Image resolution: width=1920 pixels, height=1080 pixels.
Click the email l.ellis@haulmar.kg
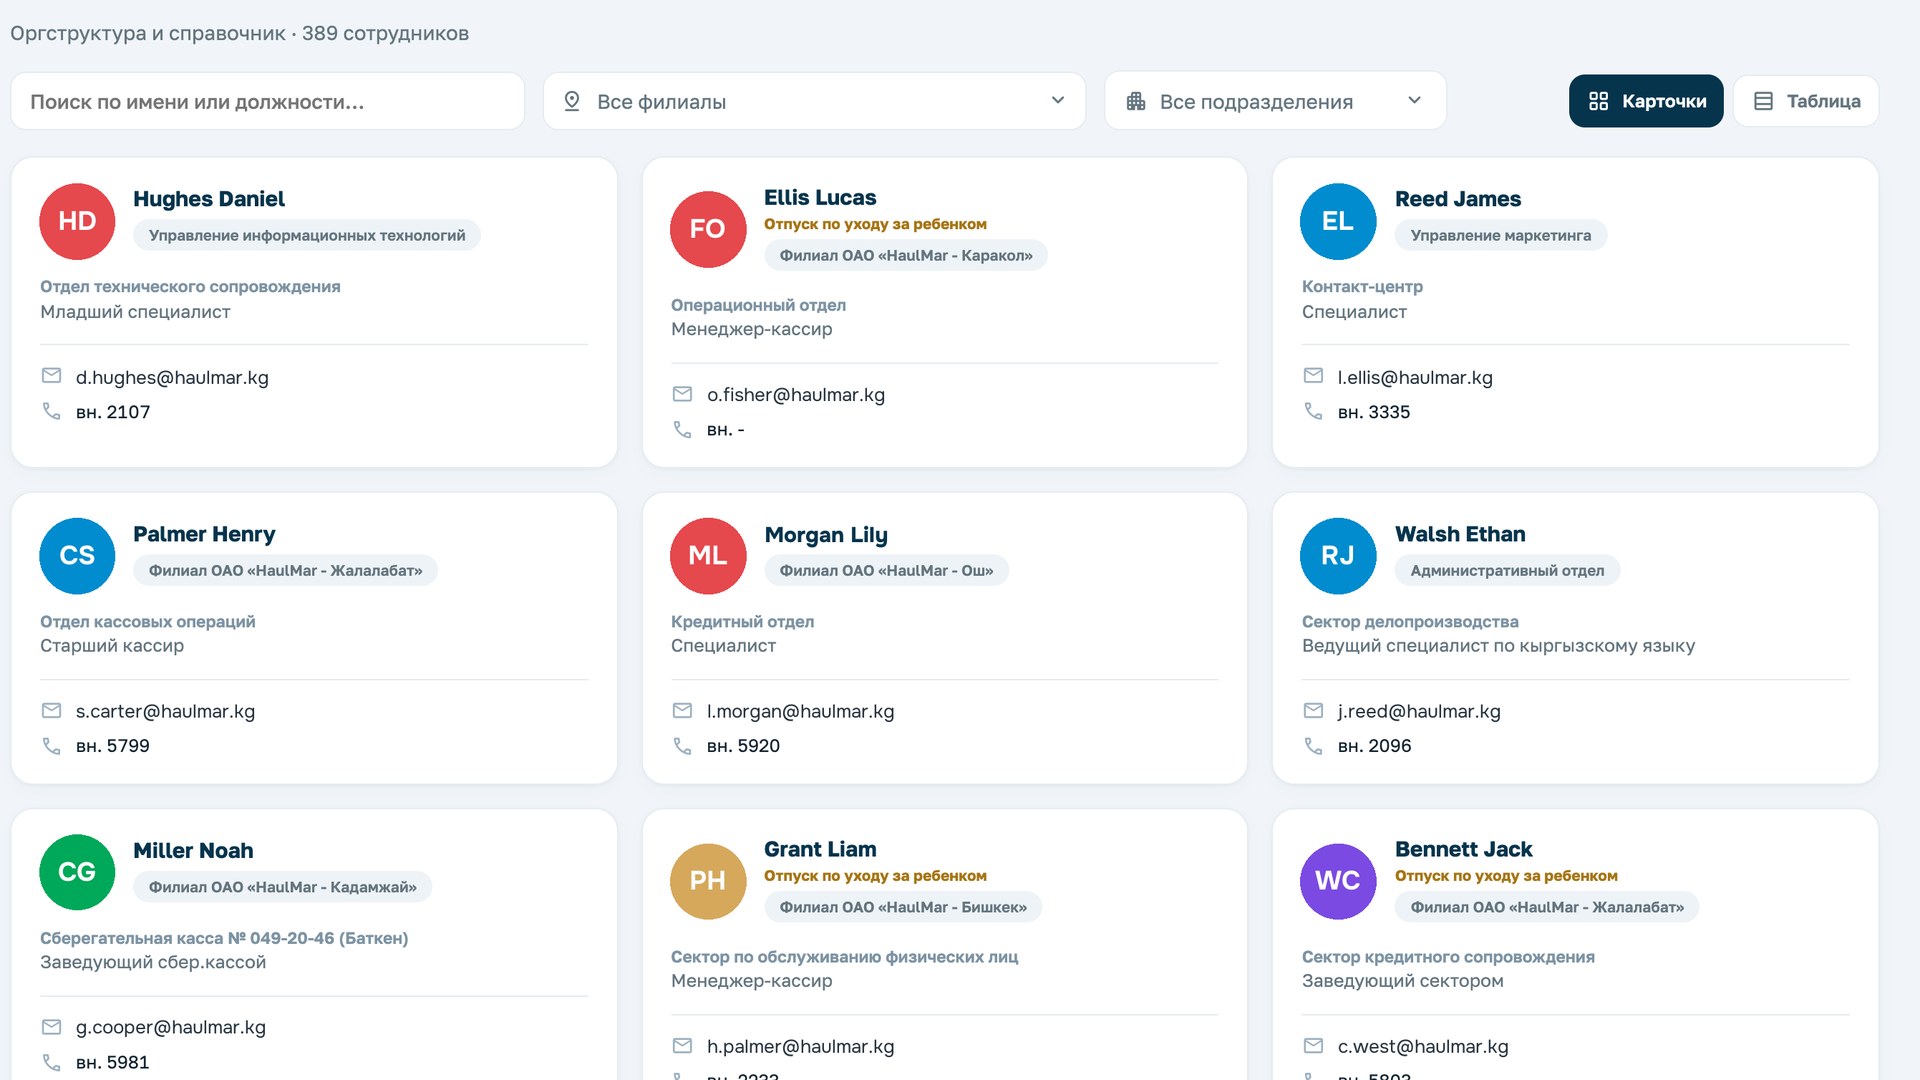click(x=1415, y=377)
